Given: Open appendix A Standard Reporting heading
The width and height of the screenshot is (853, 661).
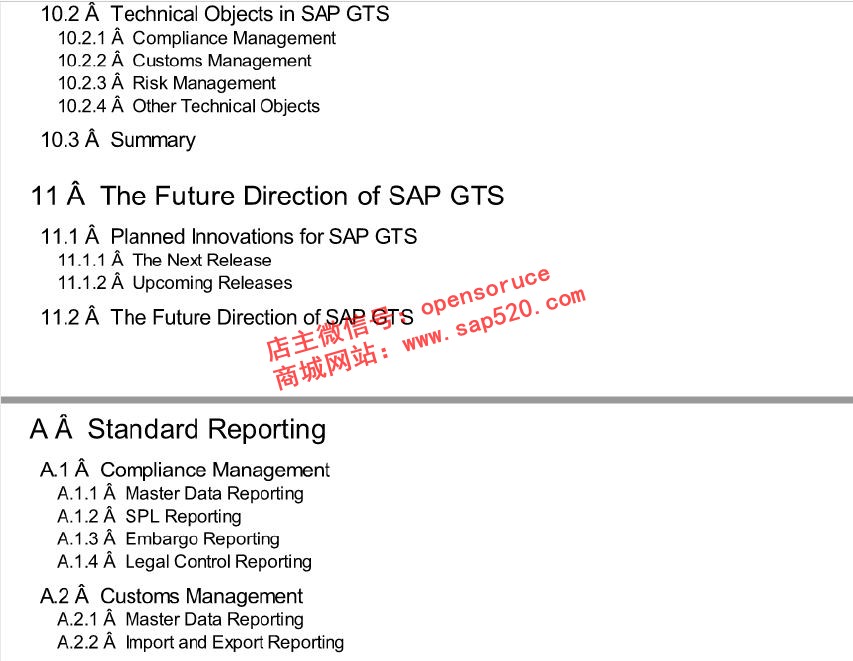Looking at the screenshot, I should point(178,429).
